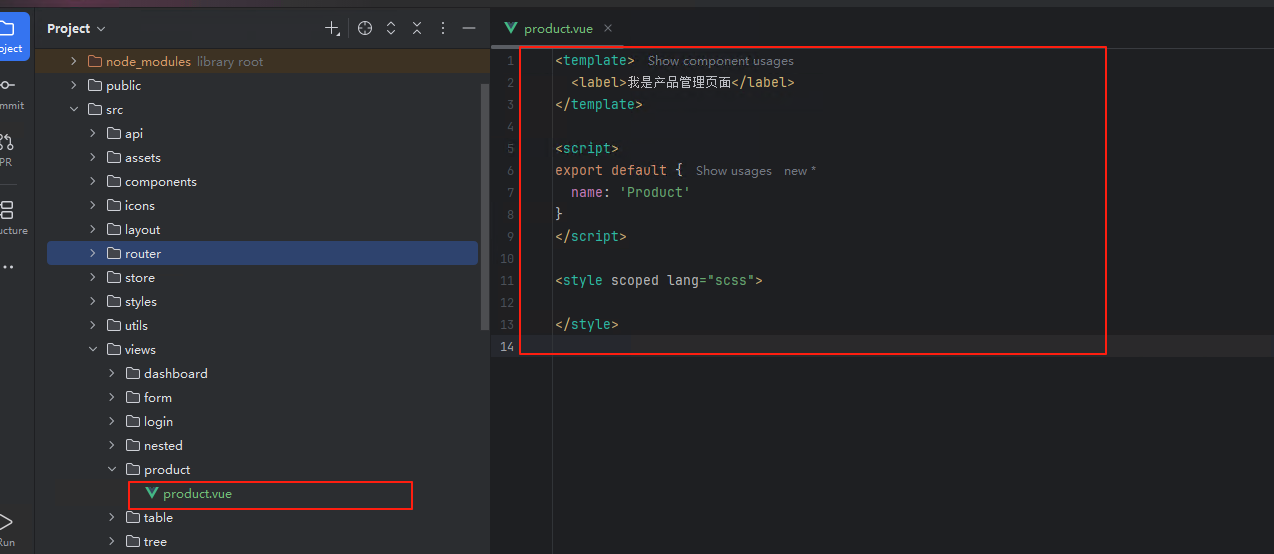
Task: Select the icons folder
Action: 262,206
